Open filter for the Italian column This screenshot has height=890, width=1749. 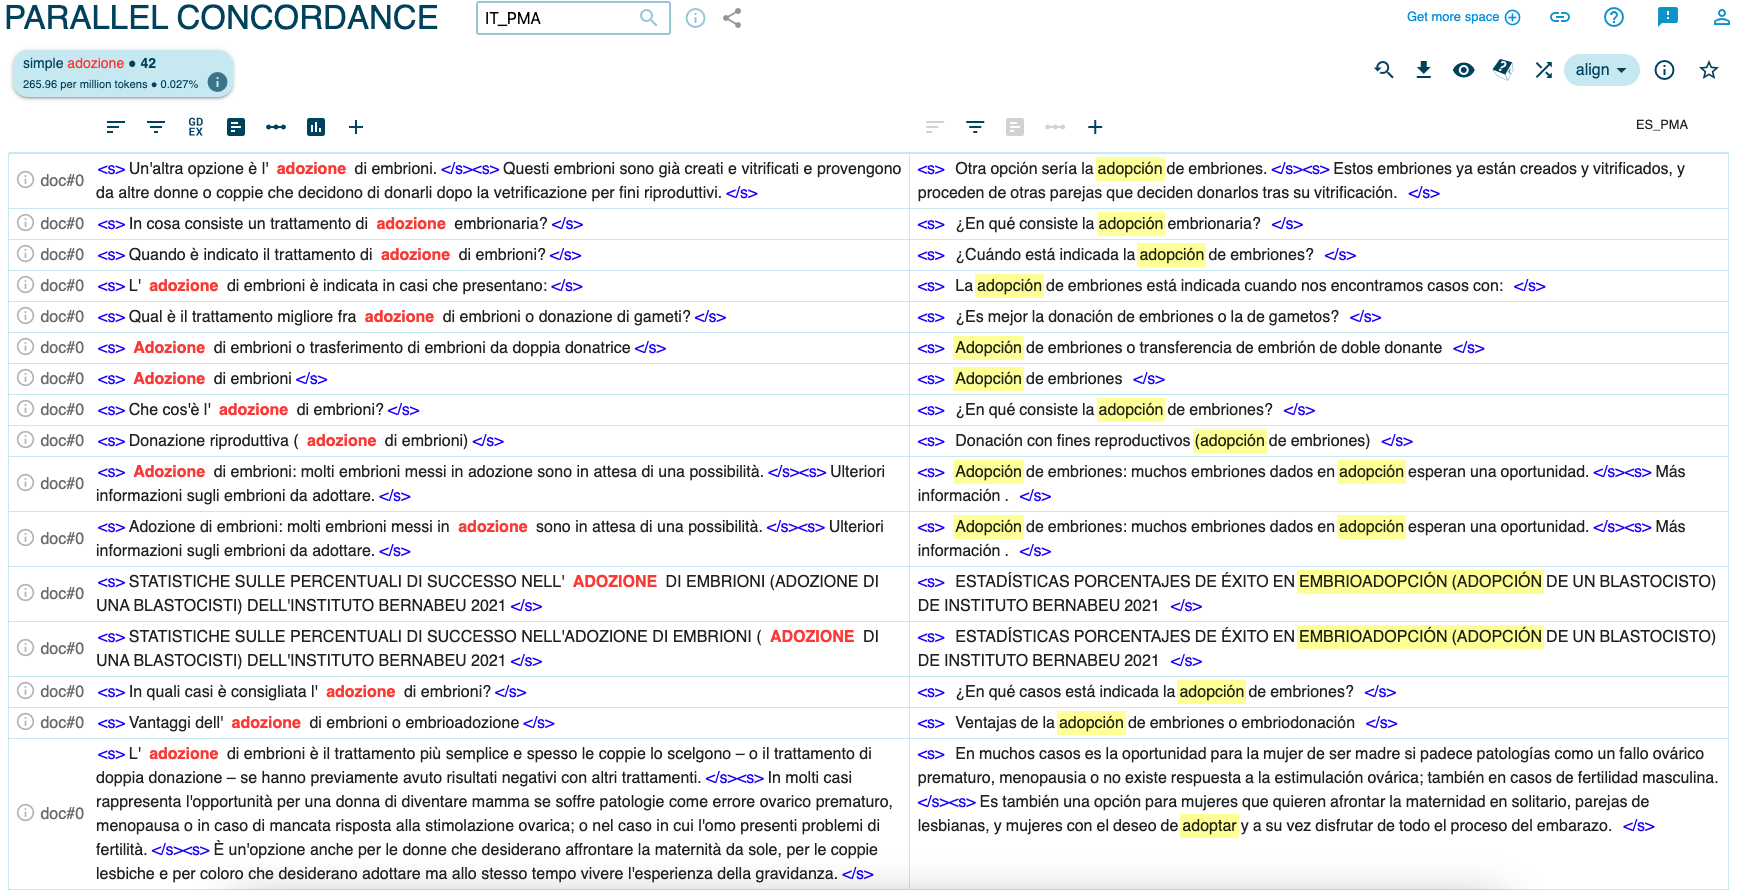(x=156, y=127)
